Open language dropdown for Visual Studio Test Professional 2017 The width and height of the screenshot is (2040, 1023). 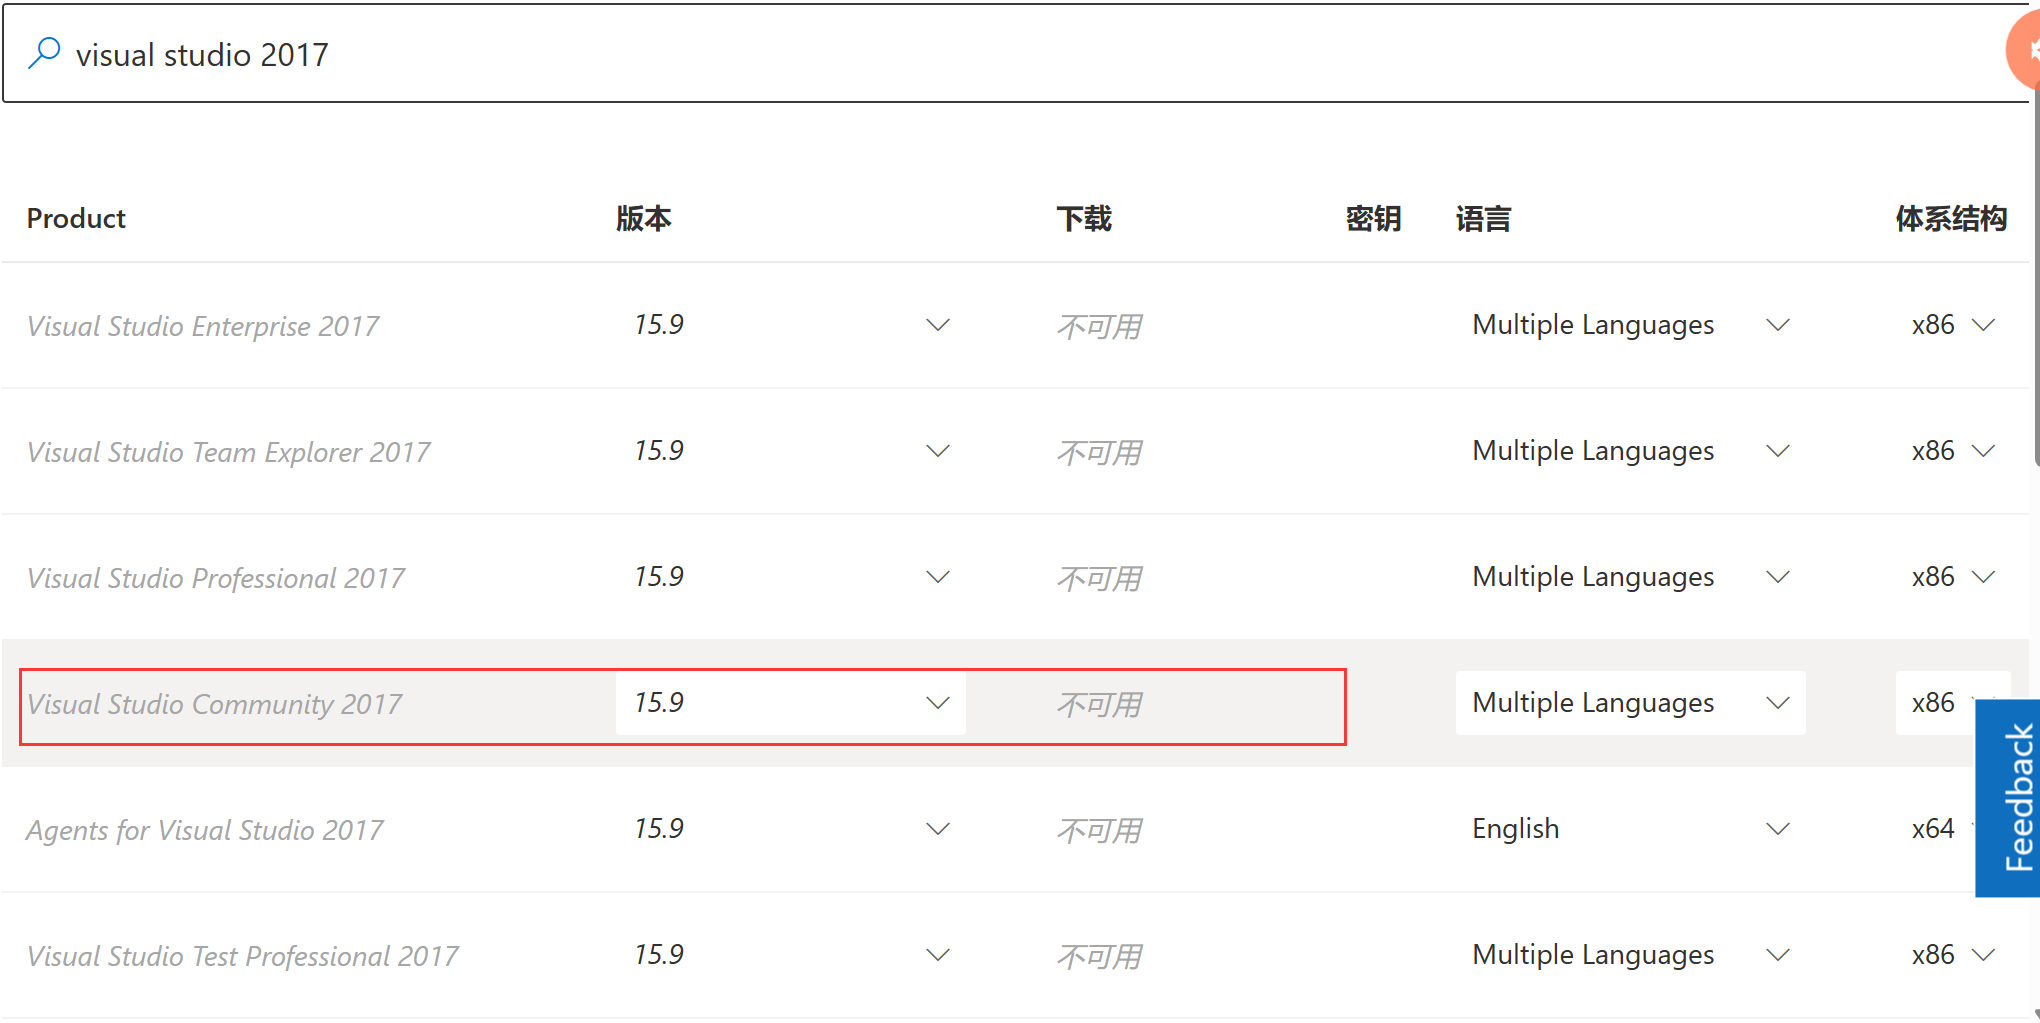1630,955
